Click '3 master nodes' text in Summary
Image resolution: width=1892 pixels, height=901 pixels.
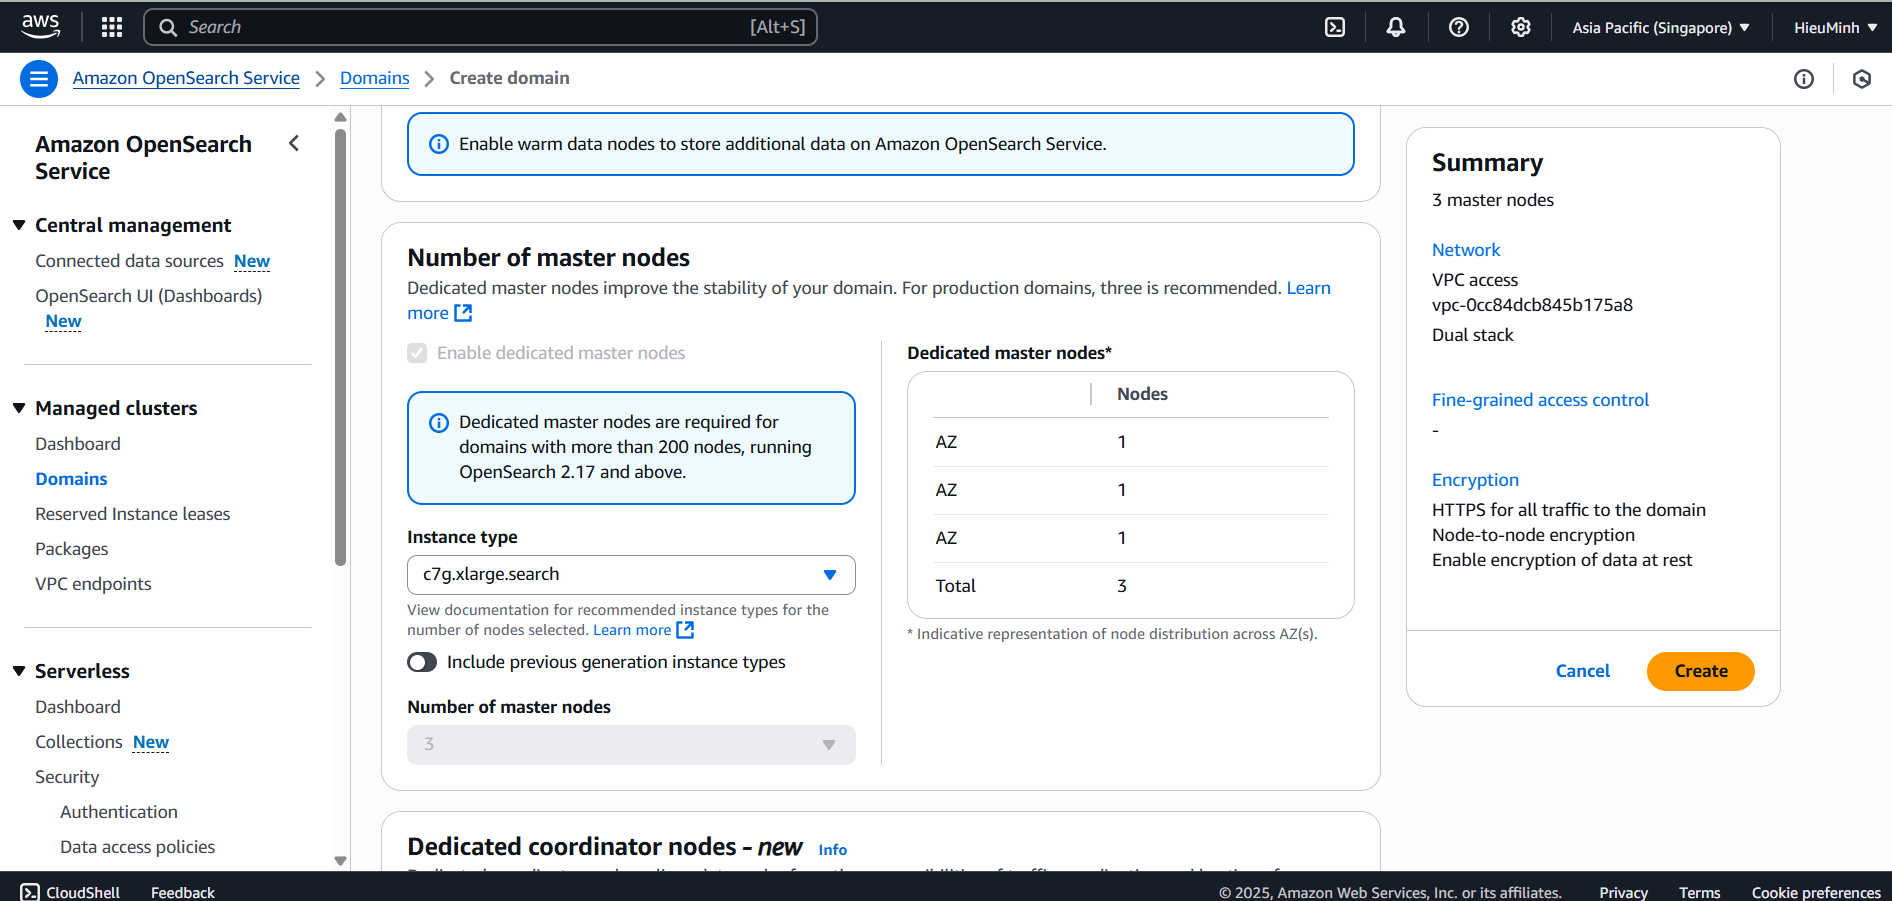tap(1493, 200)
